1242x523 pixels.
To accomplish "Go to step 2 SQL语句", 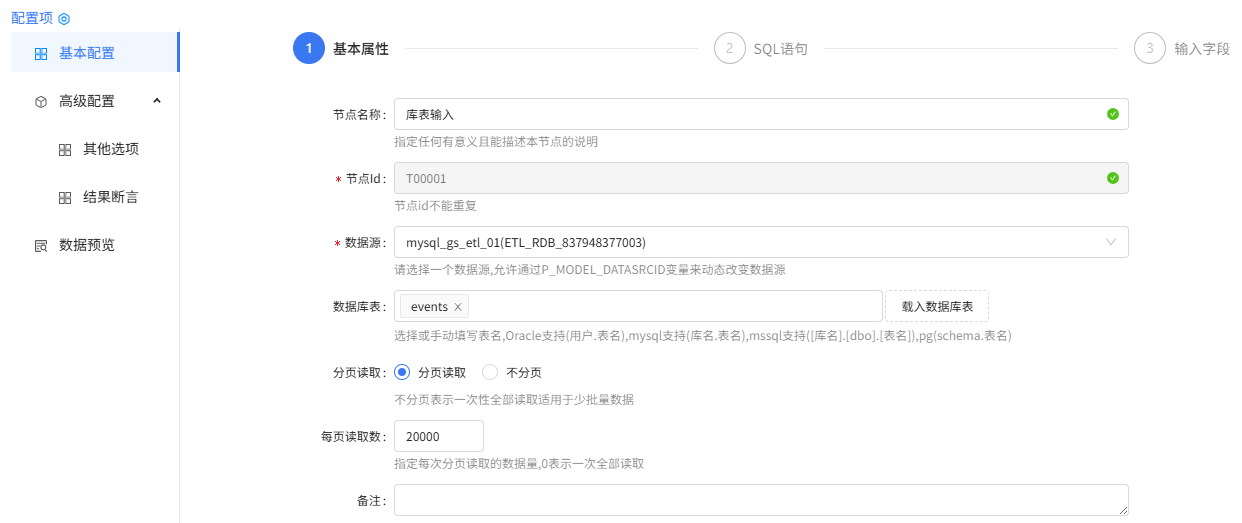I will [730, 48].
